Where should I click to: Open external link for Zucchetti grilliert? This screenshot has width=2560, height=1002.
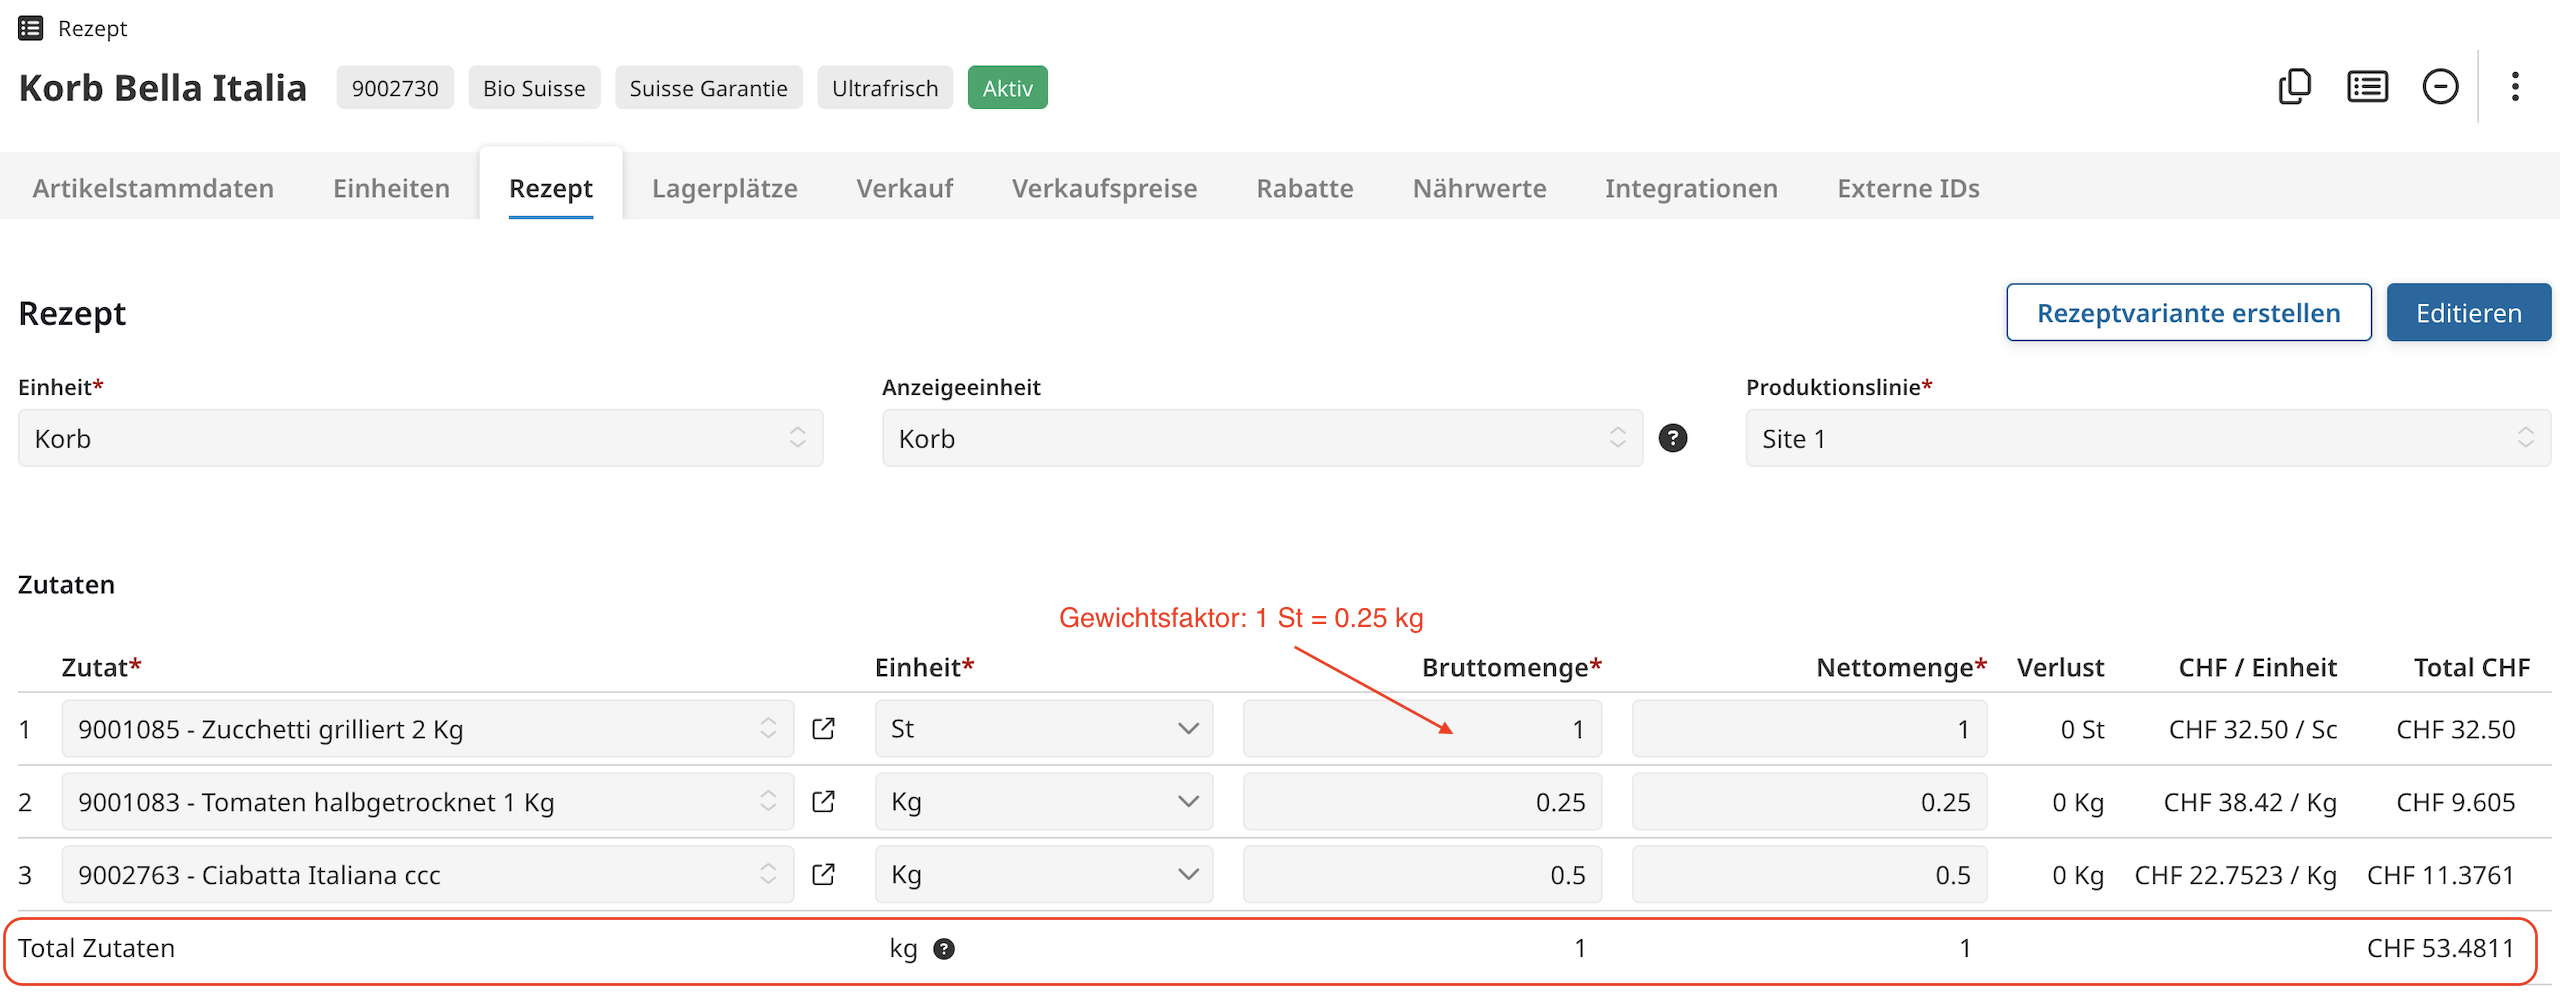[823, 729]
